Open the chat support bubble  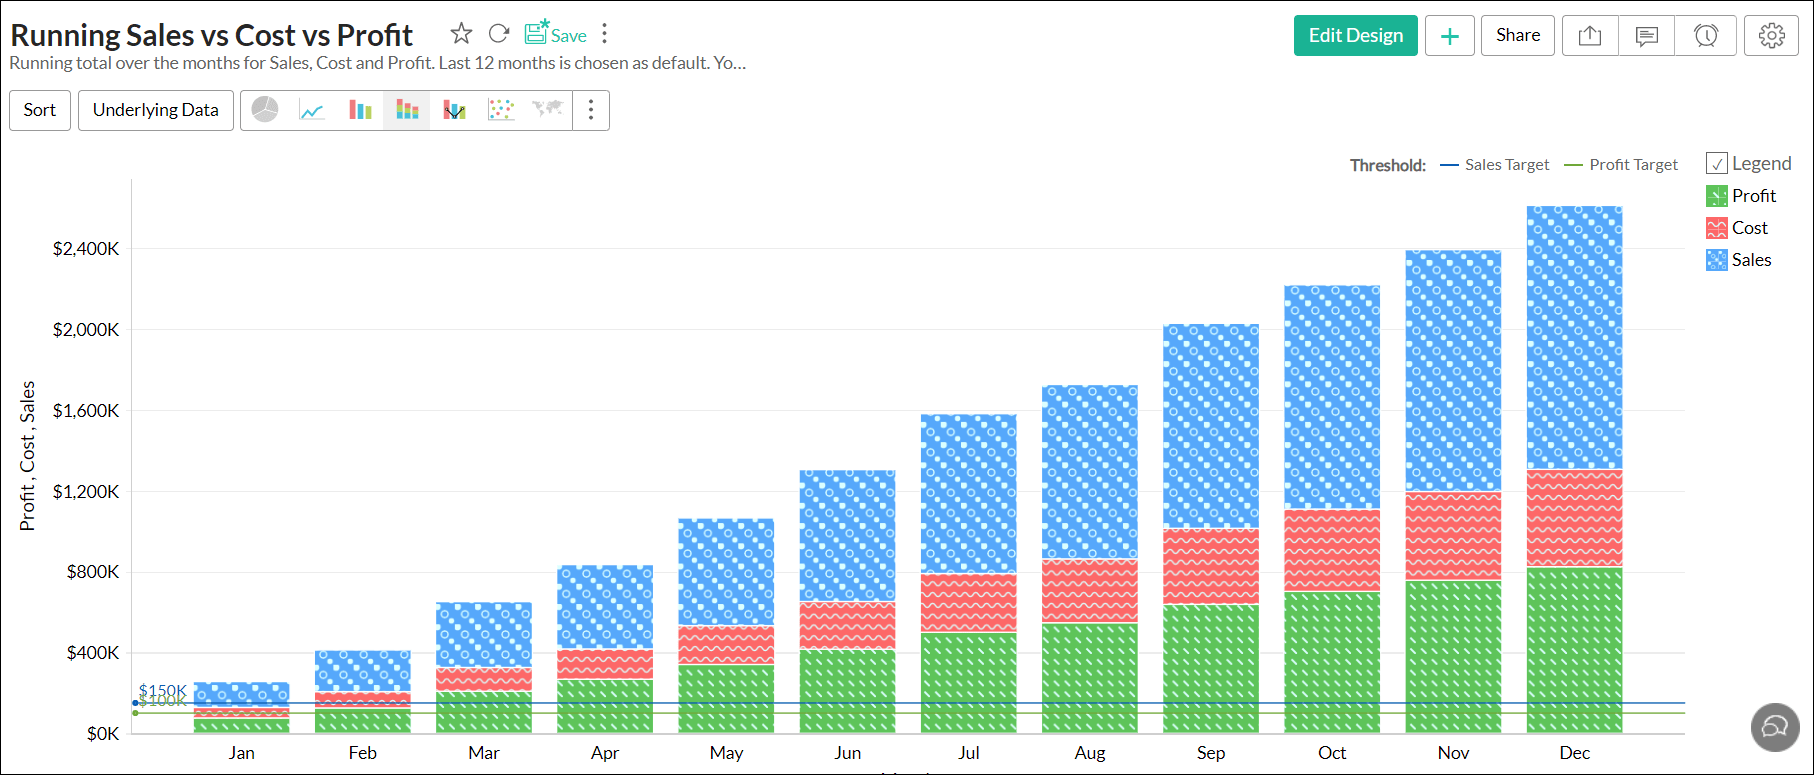(x=1775, y=727)
